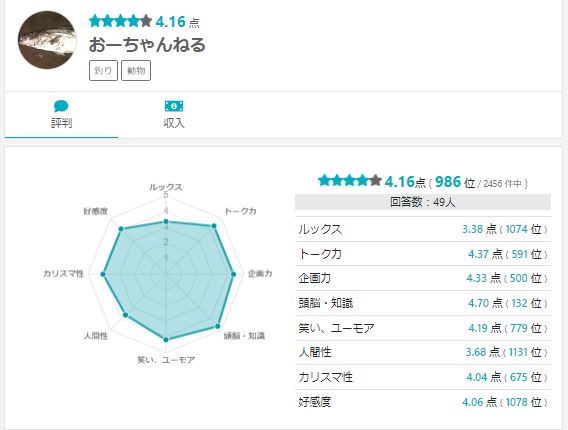
Task: Click the header star rating beside 4.16 点
Action: click(x=121, y=21)
